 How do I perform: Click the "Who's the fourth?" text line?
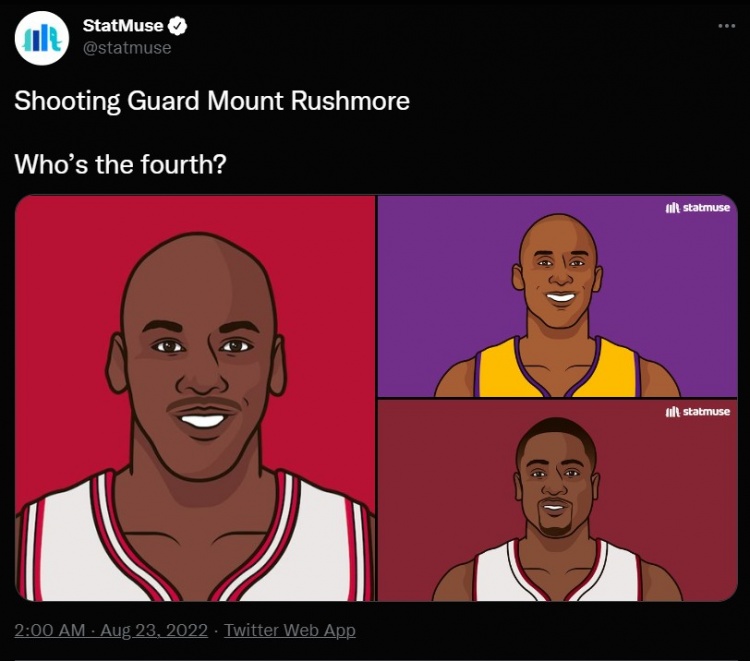point(120,164)
